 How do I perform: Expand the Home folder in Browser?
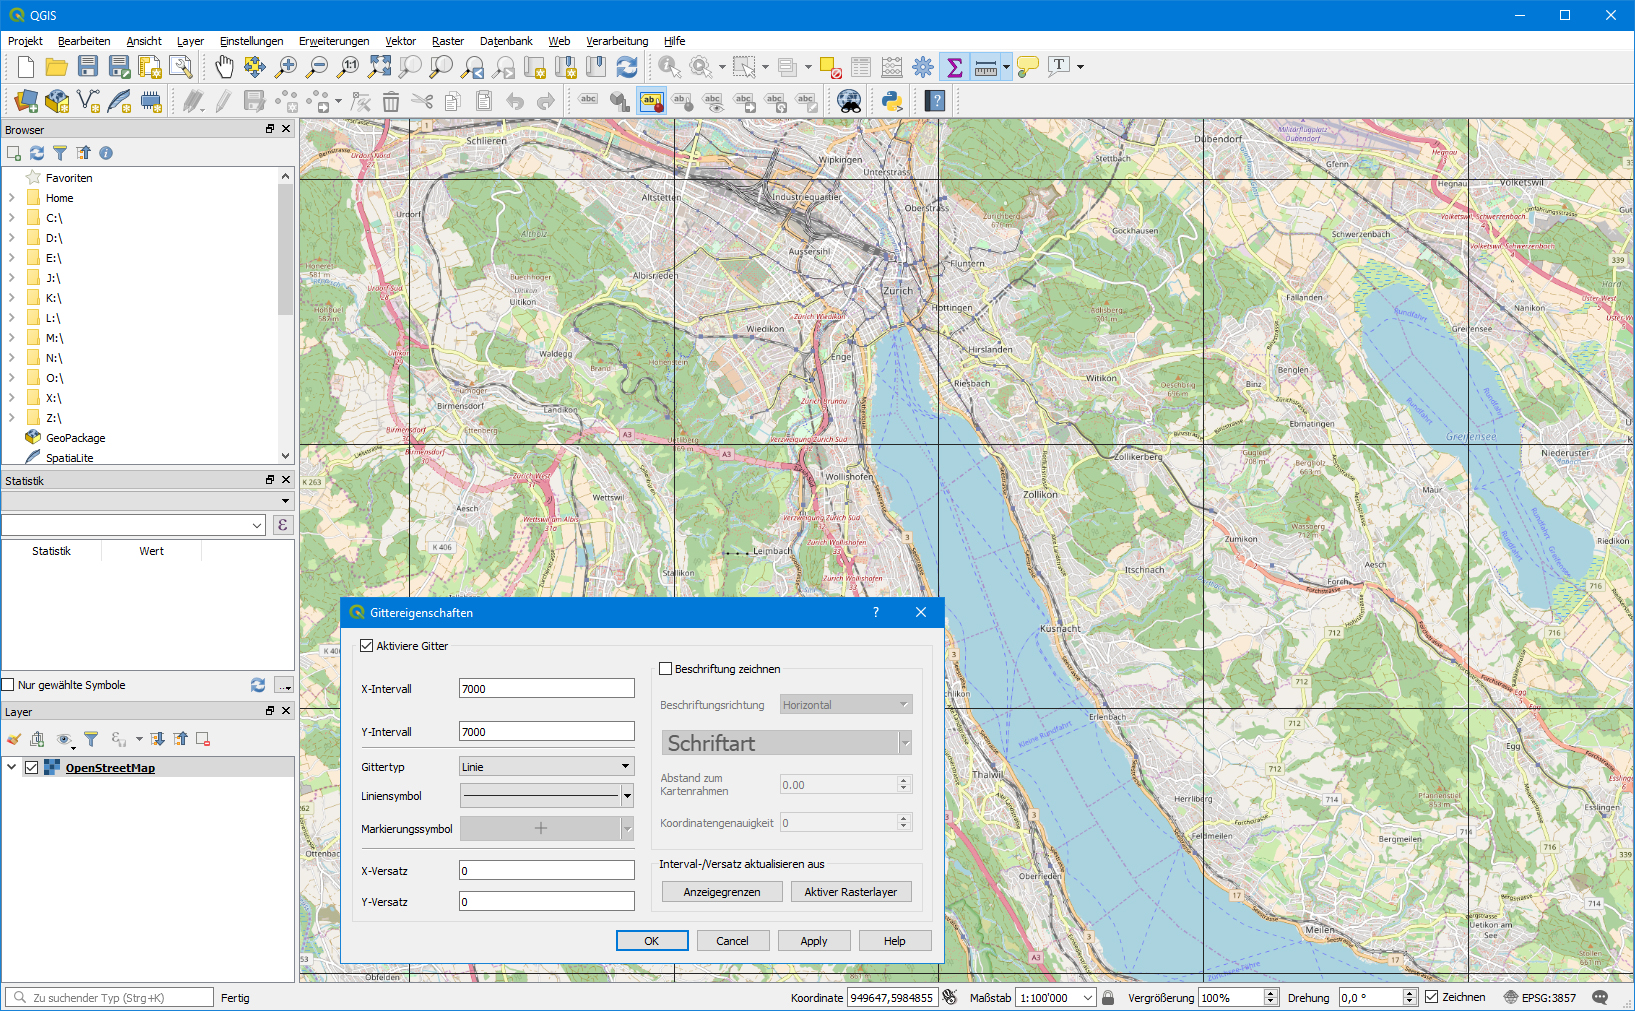point(12,198)
